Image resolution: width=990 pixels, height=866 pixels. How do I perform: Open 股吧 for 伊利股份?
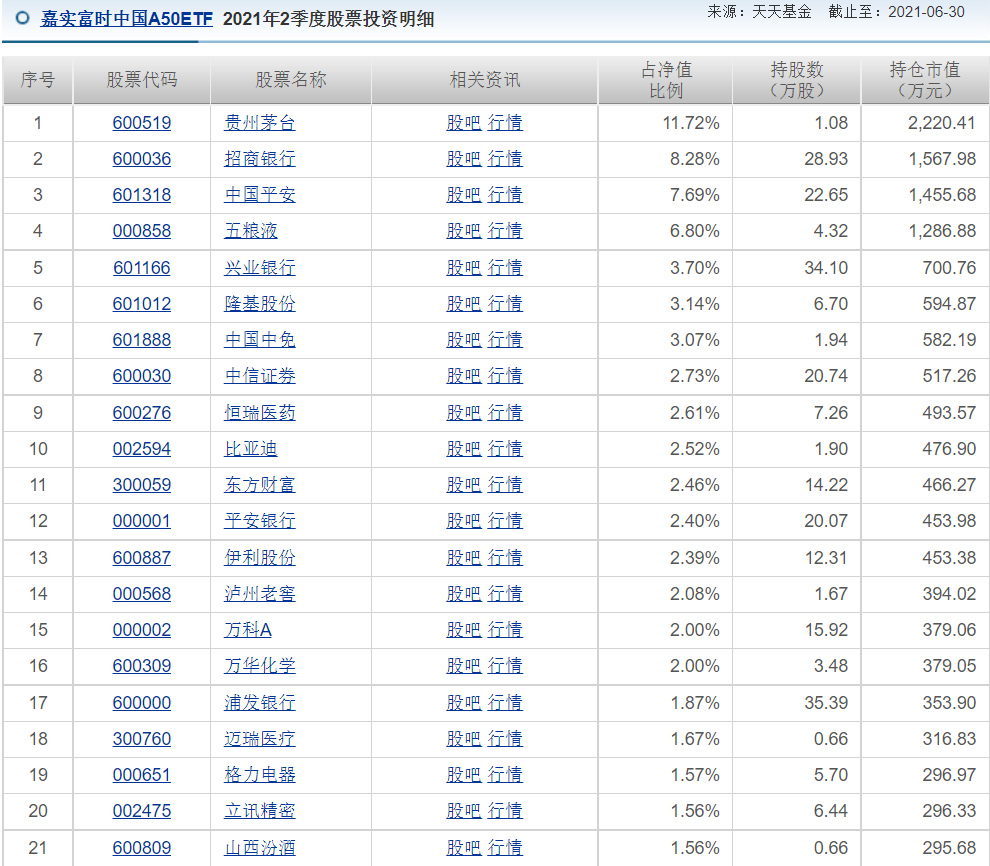pyautogui.click(x=464, y=557)
